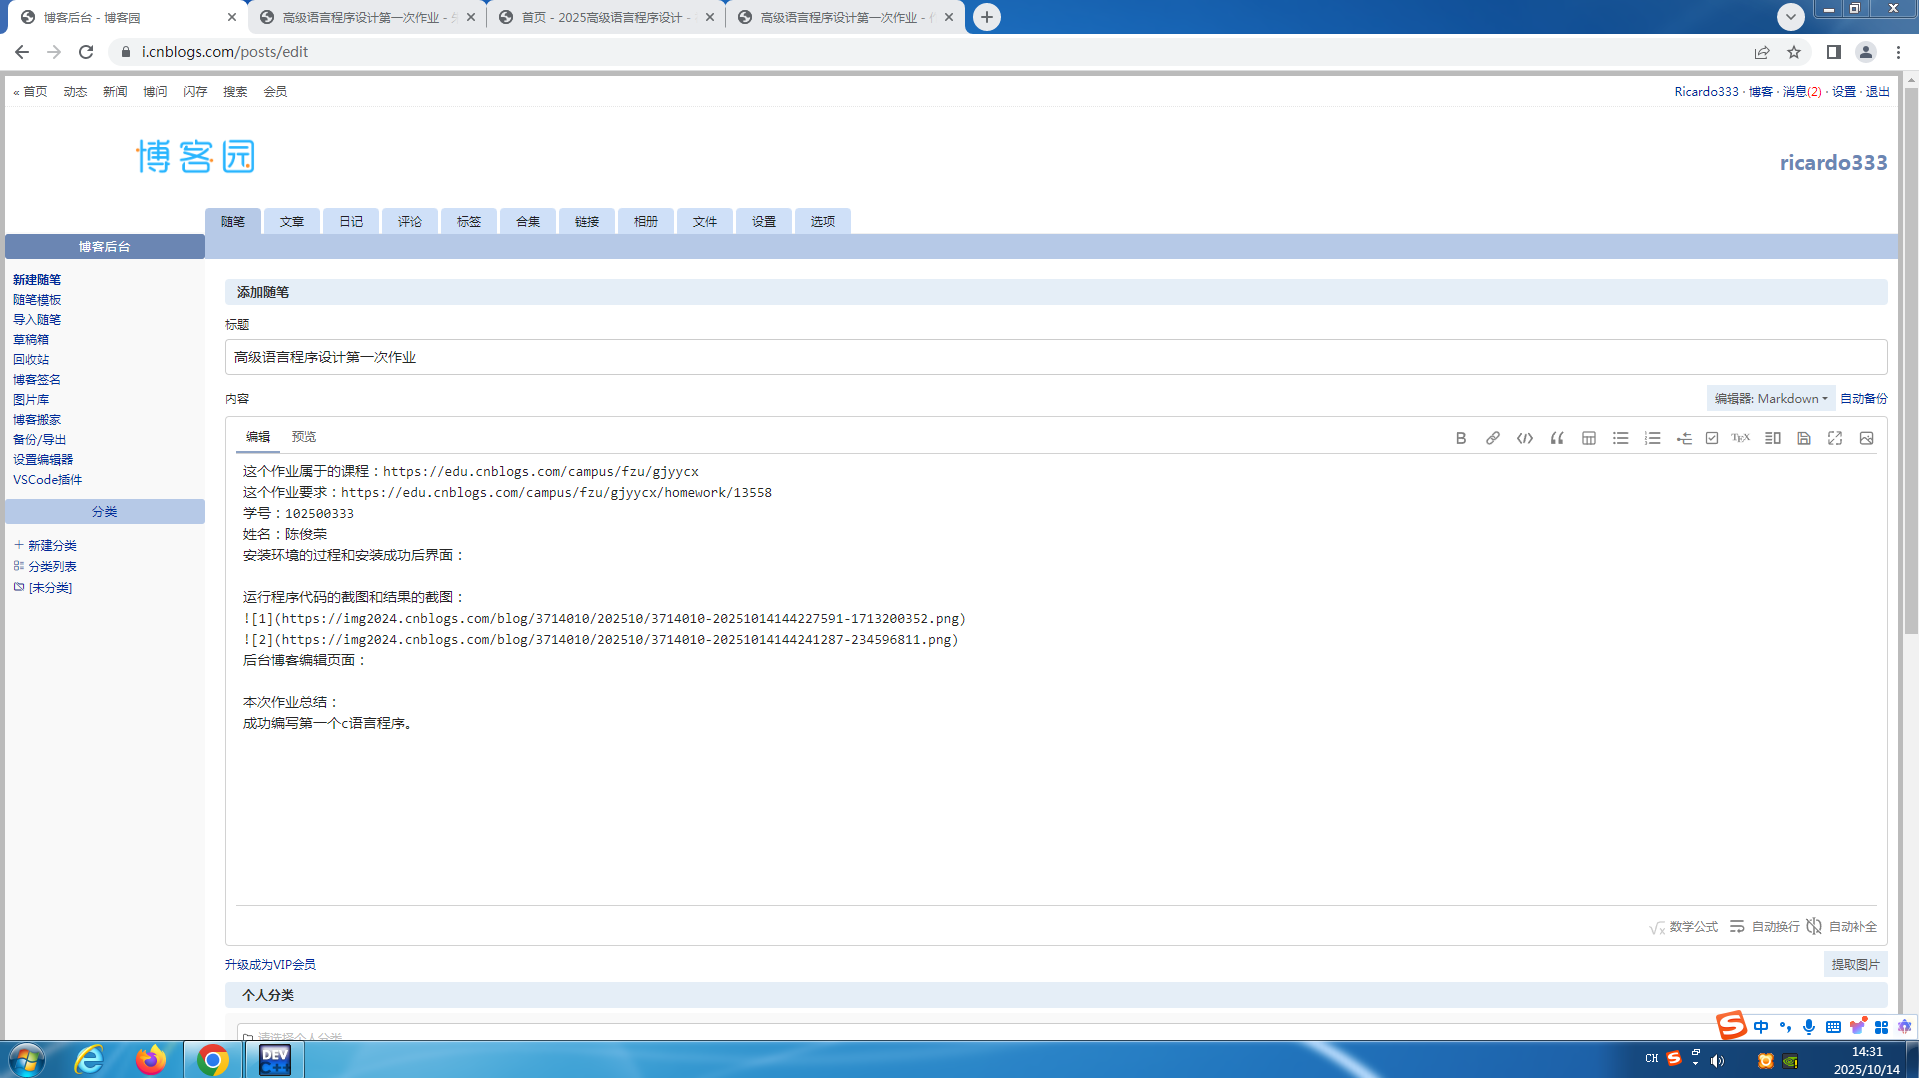This screenshot has width=1919, height=1078.
Task: Open the 选项 tab
Action: pyautogui.click(x=823, y=221)
